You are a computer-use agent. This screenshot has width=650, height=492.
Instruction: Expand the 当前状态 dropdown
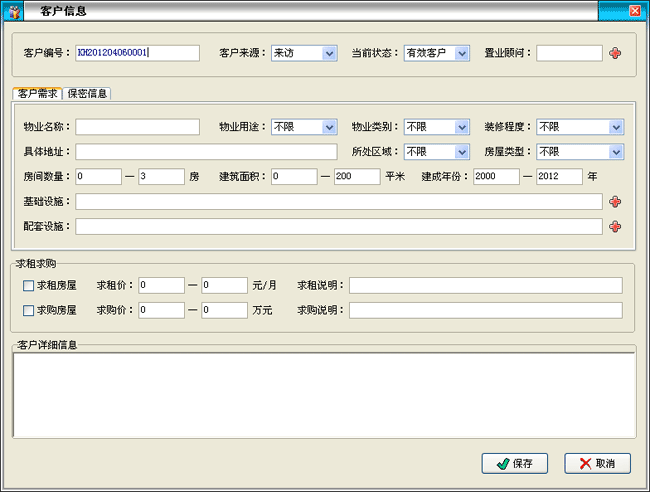click(x=461, y=53)
